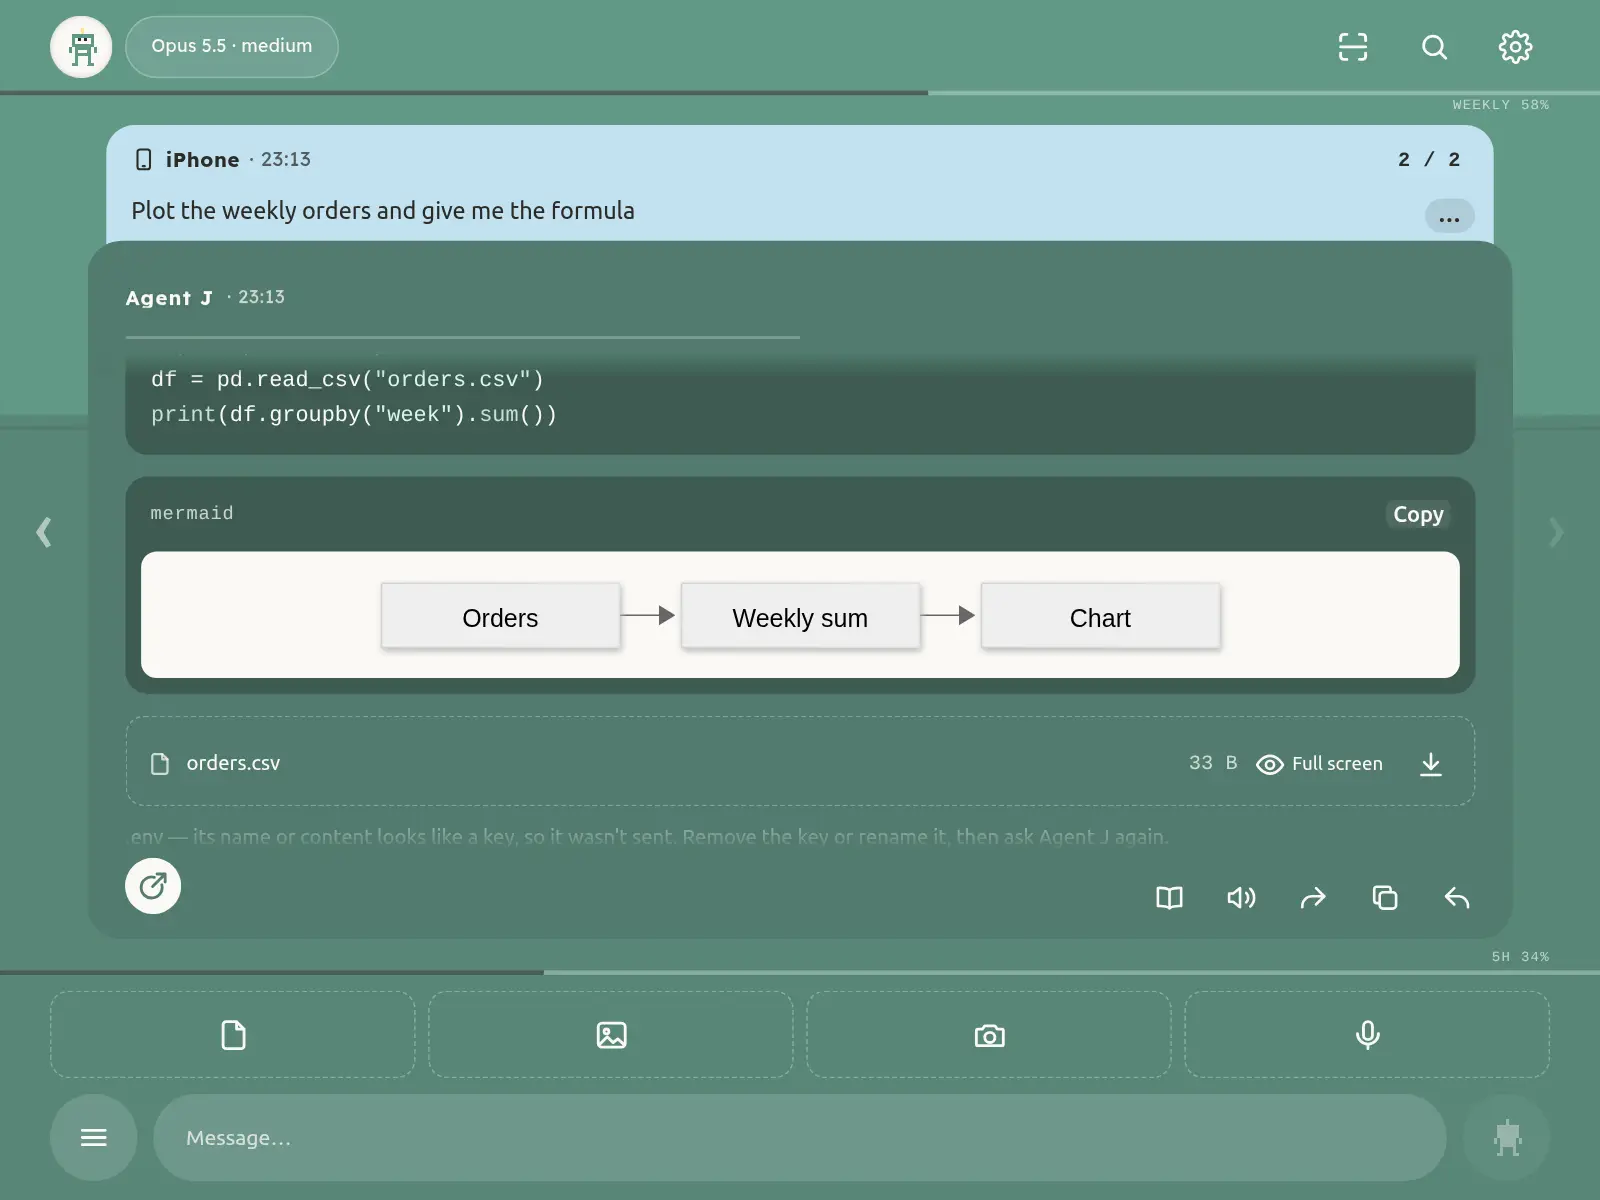
Task: Open reader view book icon
Action: 1169,898
